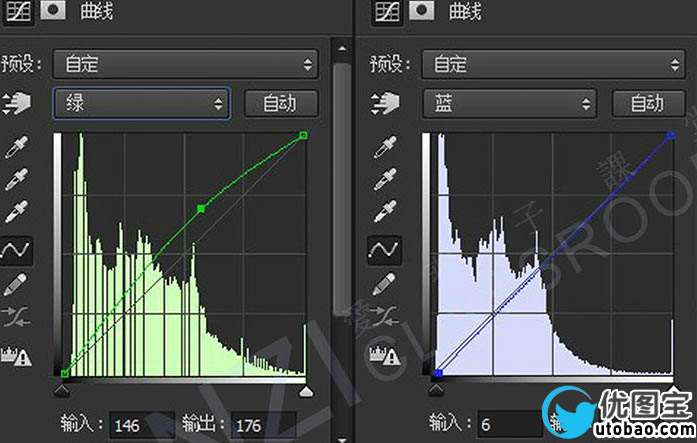Open preset dropdown in blue curves panel
This screenshot has width=697, height=443.
[x=553, y=64]
